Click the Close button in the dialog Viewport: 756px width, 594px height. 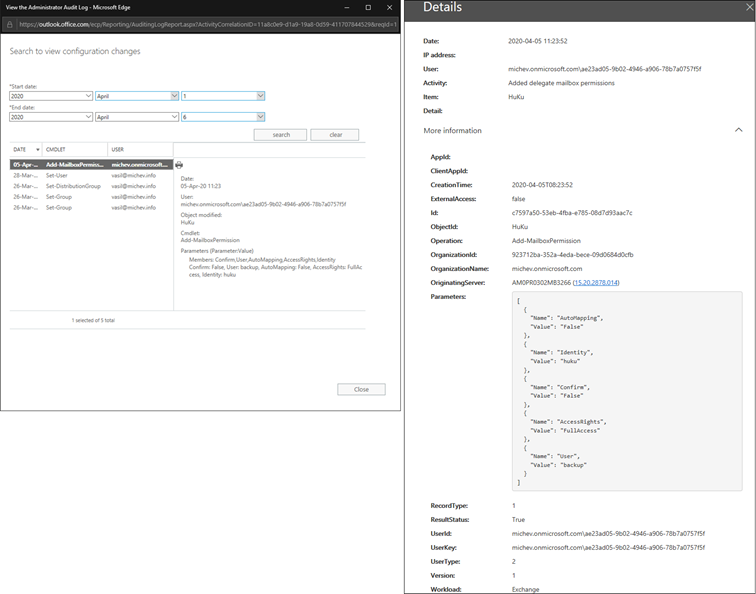tap(361, 389)
